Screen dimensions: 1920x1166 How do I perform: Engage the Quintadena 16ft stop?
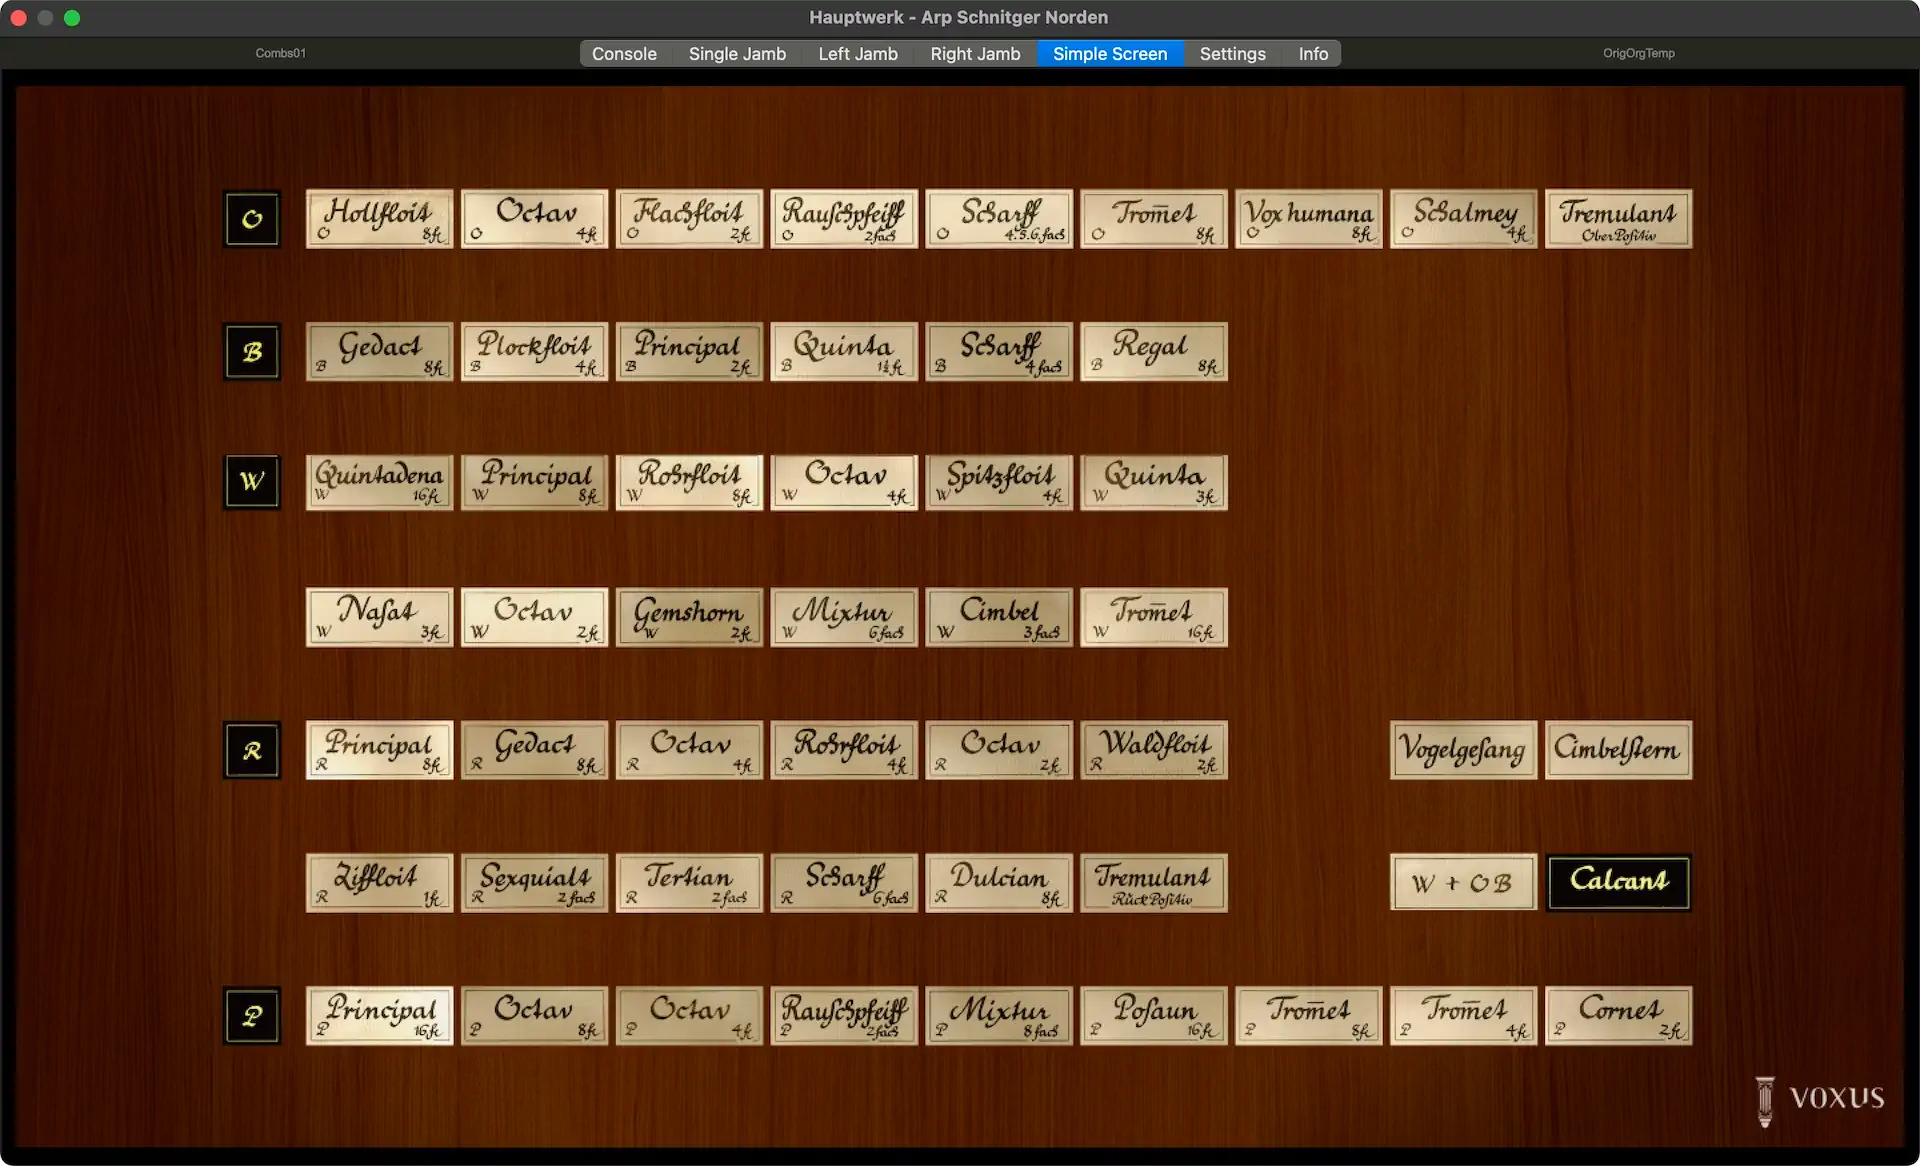379,482
